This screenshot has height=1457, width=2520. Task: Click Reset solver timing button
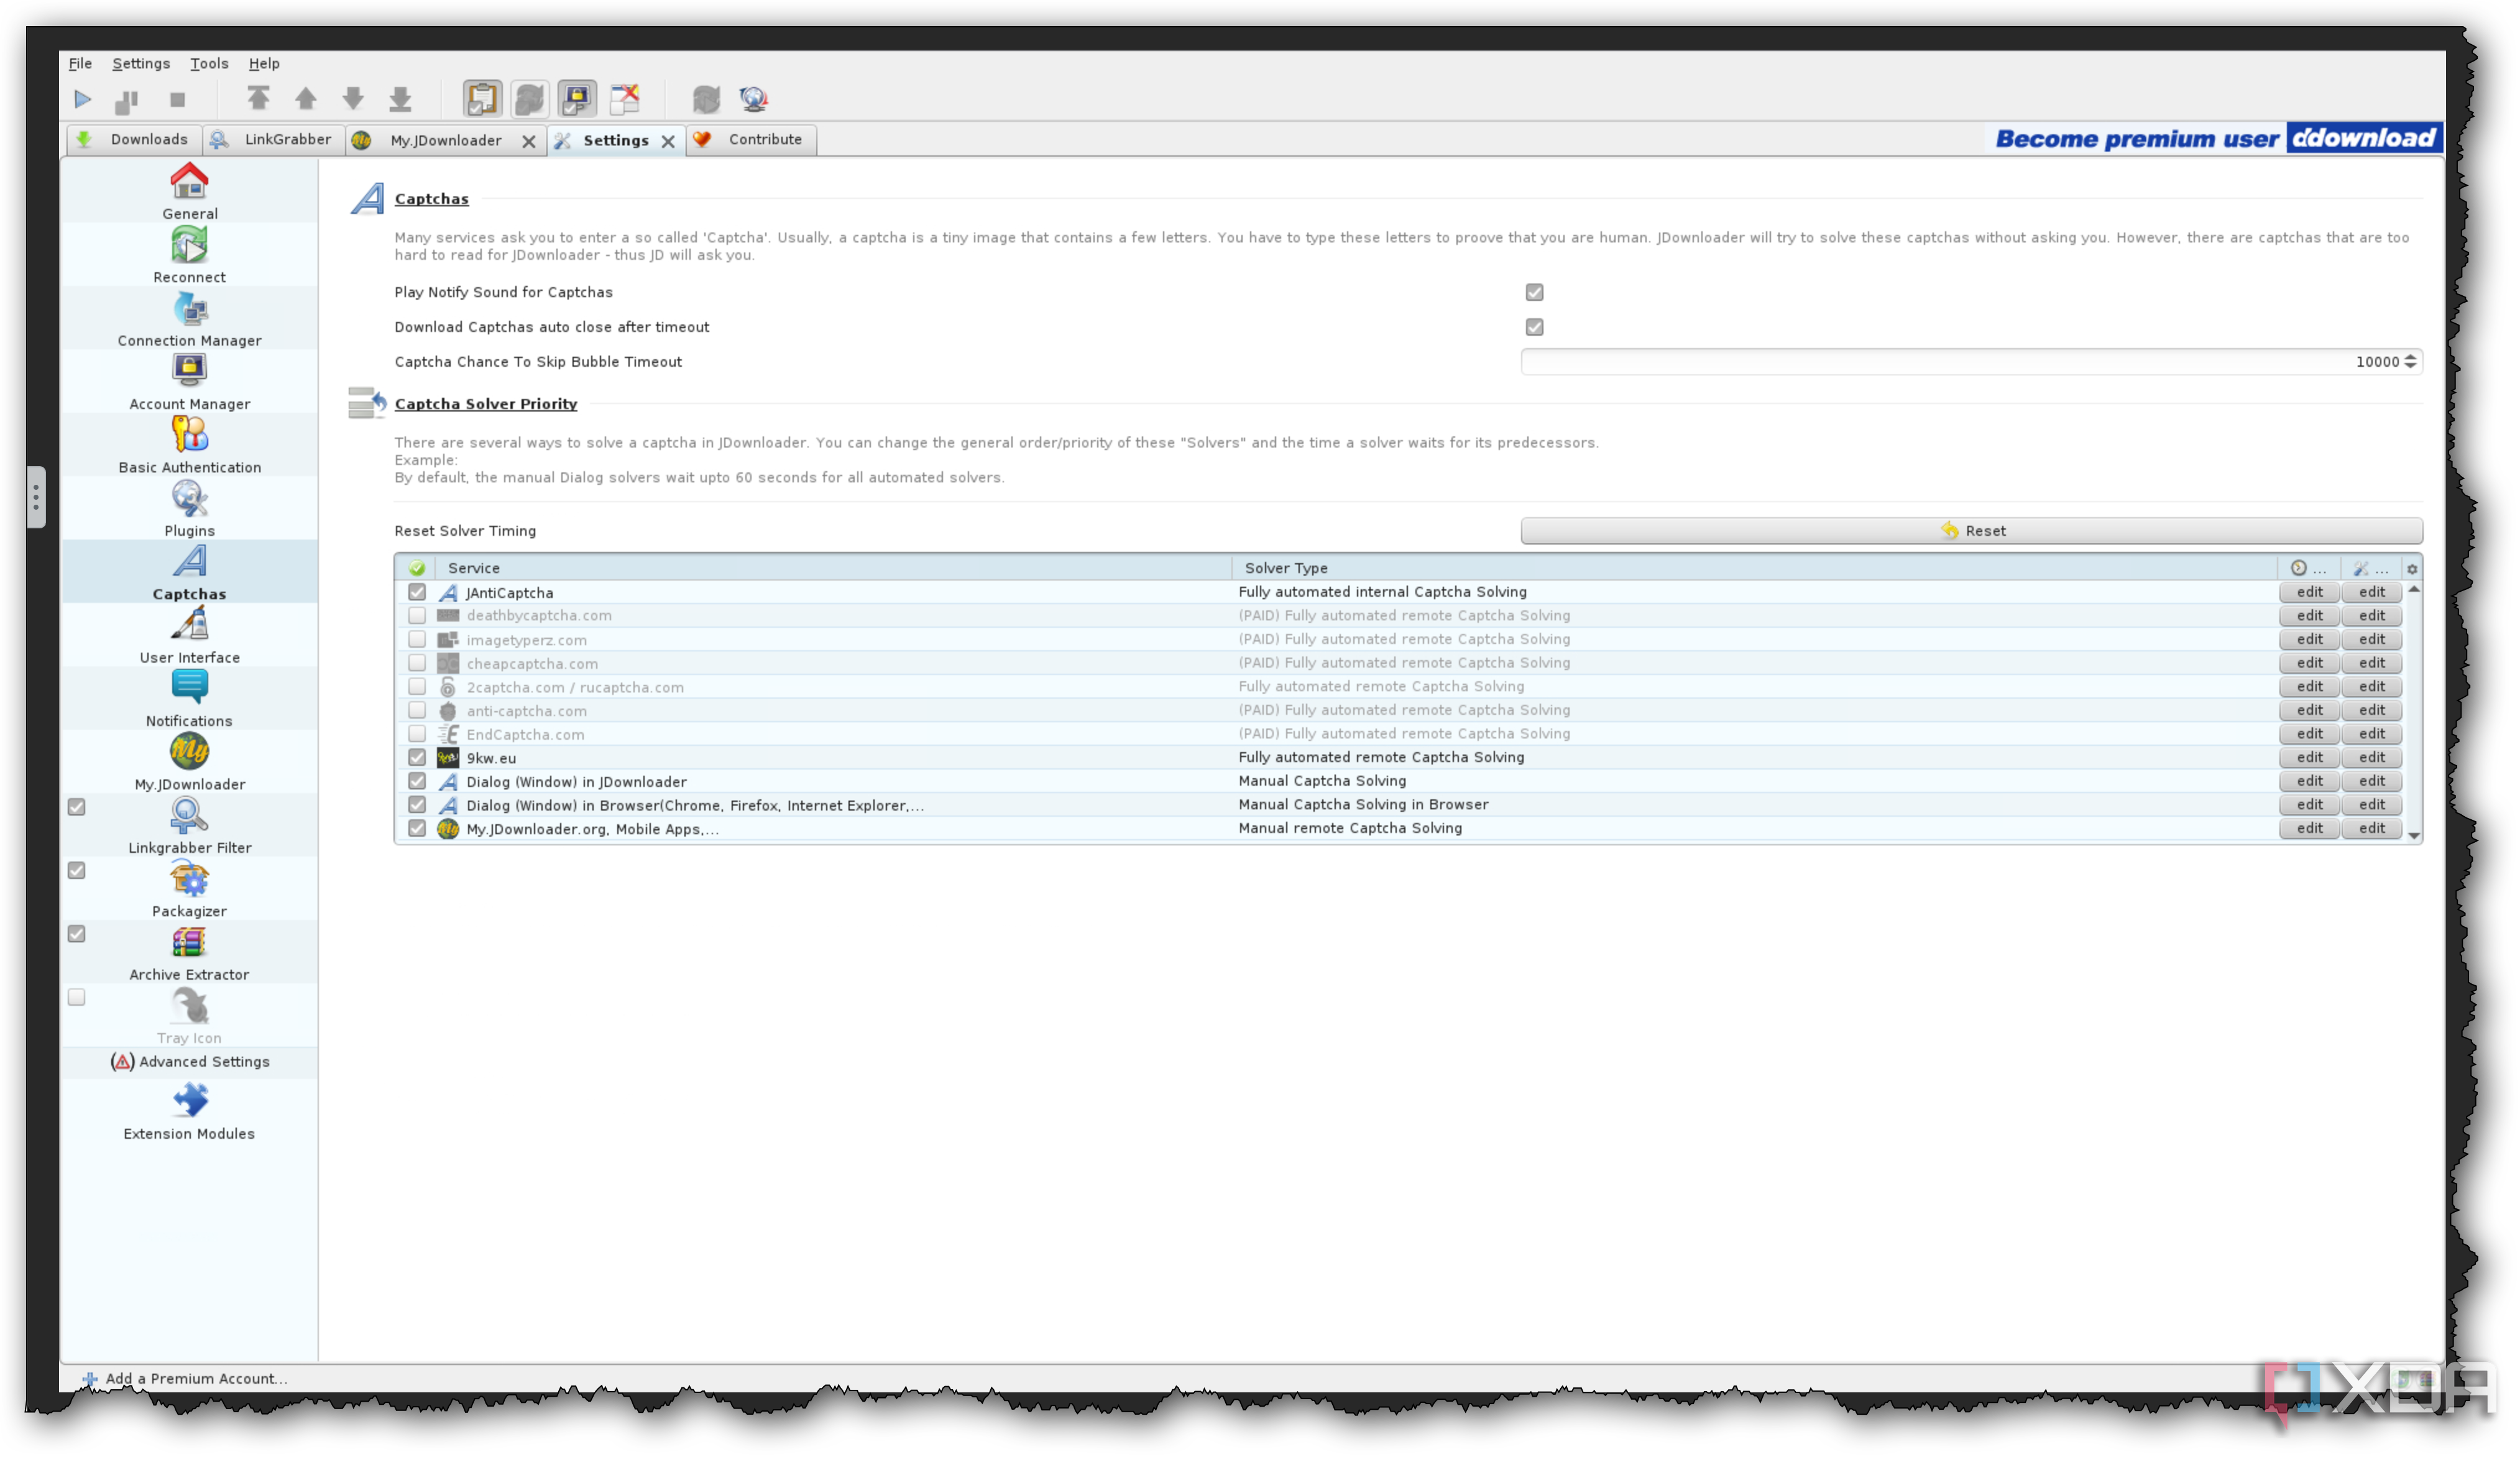(x=1971, y=531)
